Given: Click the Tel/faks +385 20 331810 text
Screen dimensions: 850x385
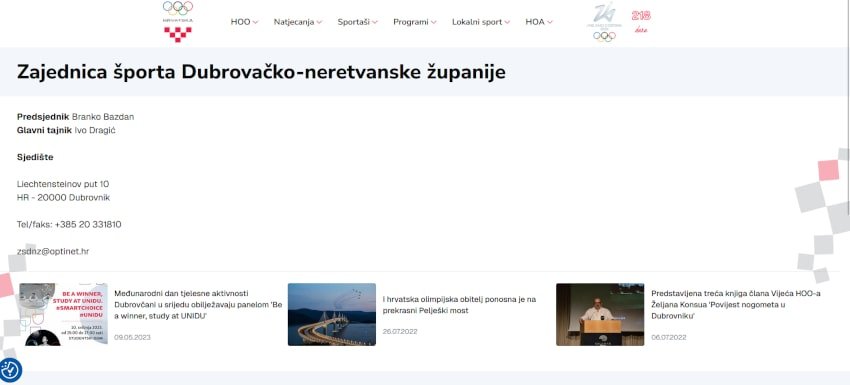Looking at the screenshot, I should click(69, 224).
